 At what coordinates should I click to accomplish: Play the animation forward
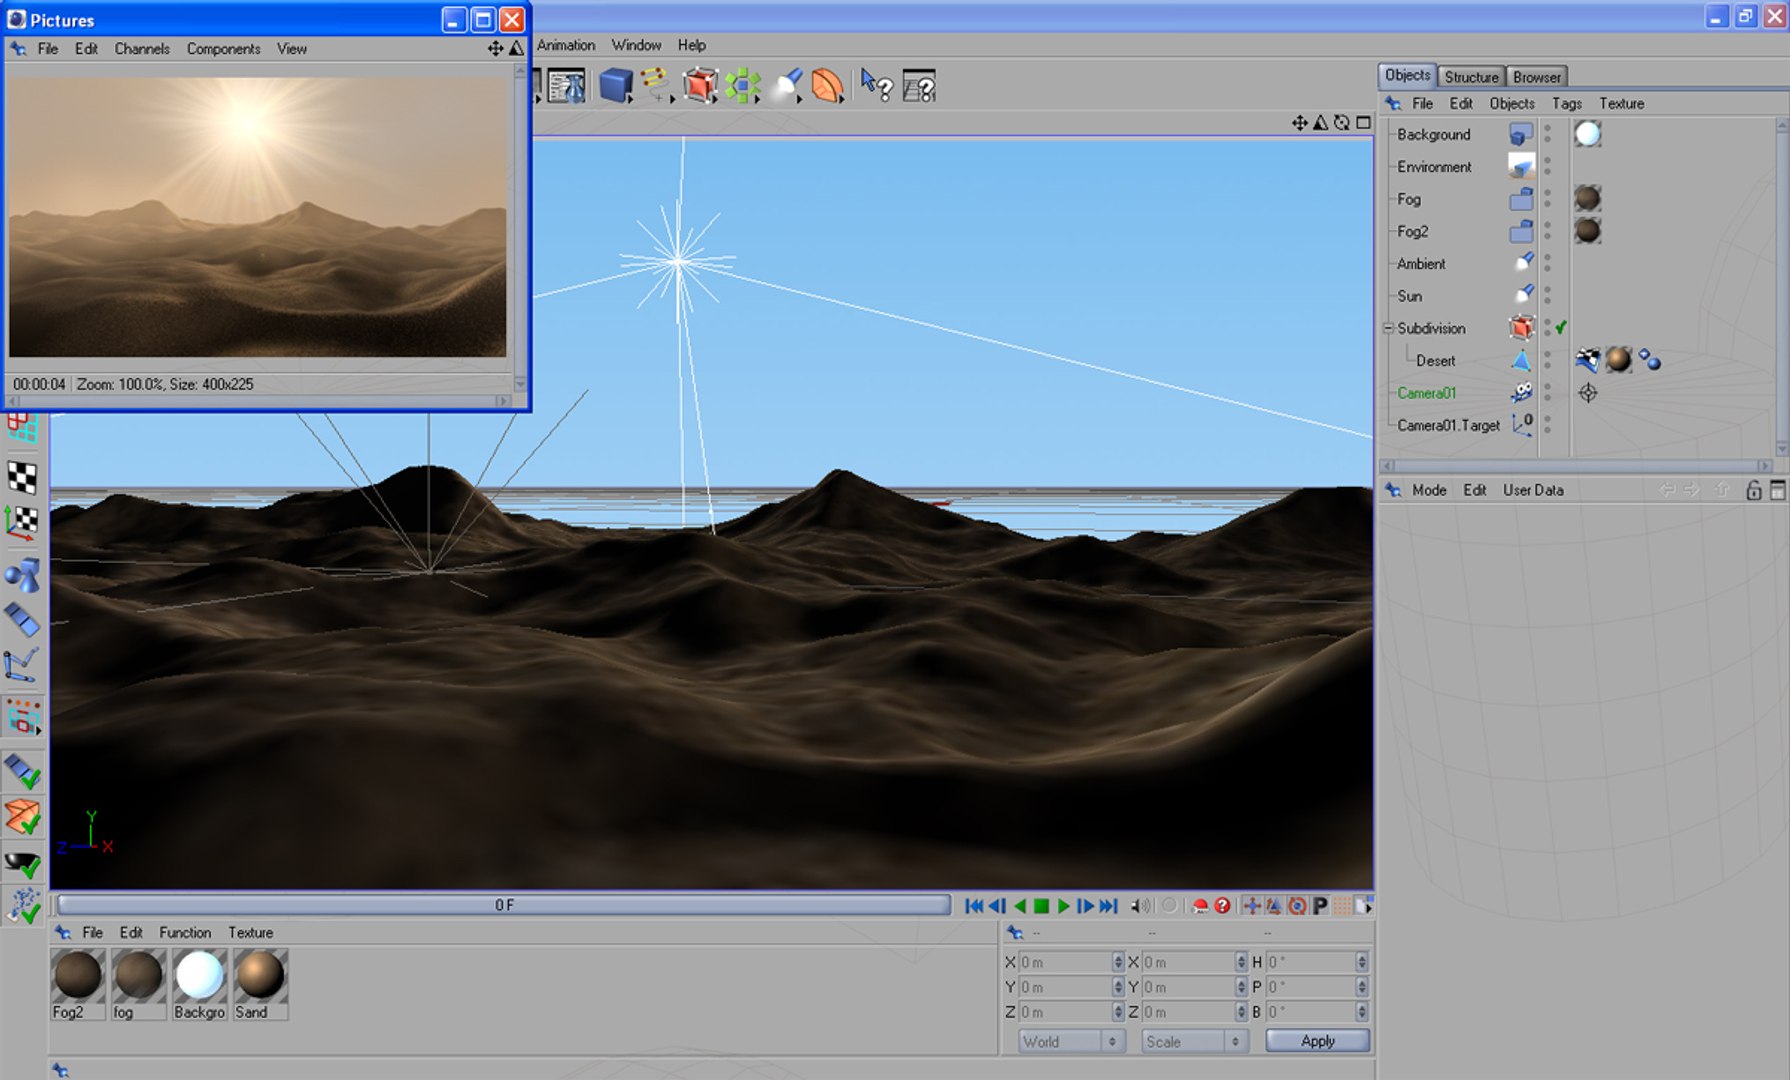pos(1063,906)
